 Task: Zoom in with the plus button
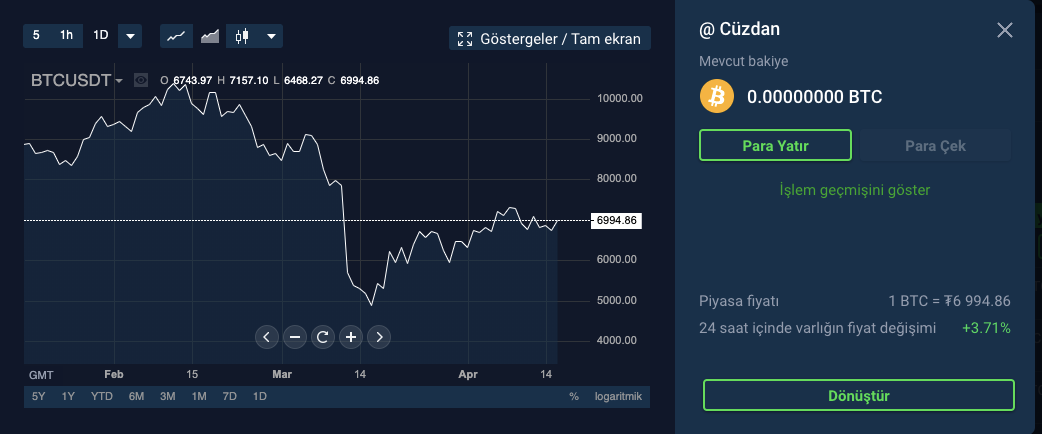[351, 337]
